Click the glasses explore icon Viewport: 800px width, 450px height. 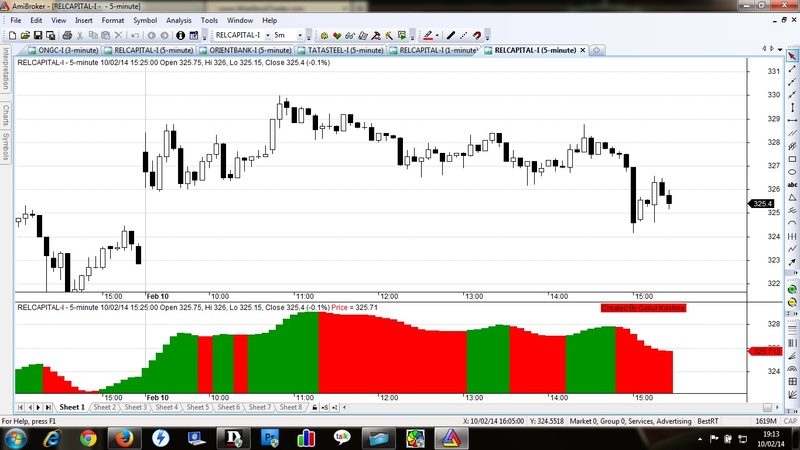tap(349, 35)
